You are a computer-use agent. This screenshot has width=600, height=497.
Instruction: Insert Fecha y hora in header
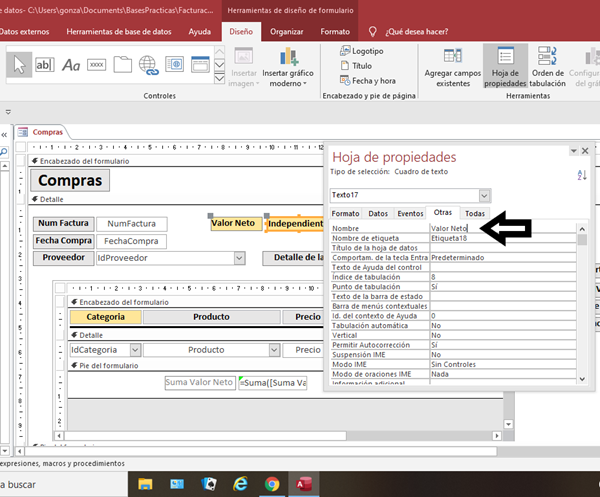pos(370,80)
